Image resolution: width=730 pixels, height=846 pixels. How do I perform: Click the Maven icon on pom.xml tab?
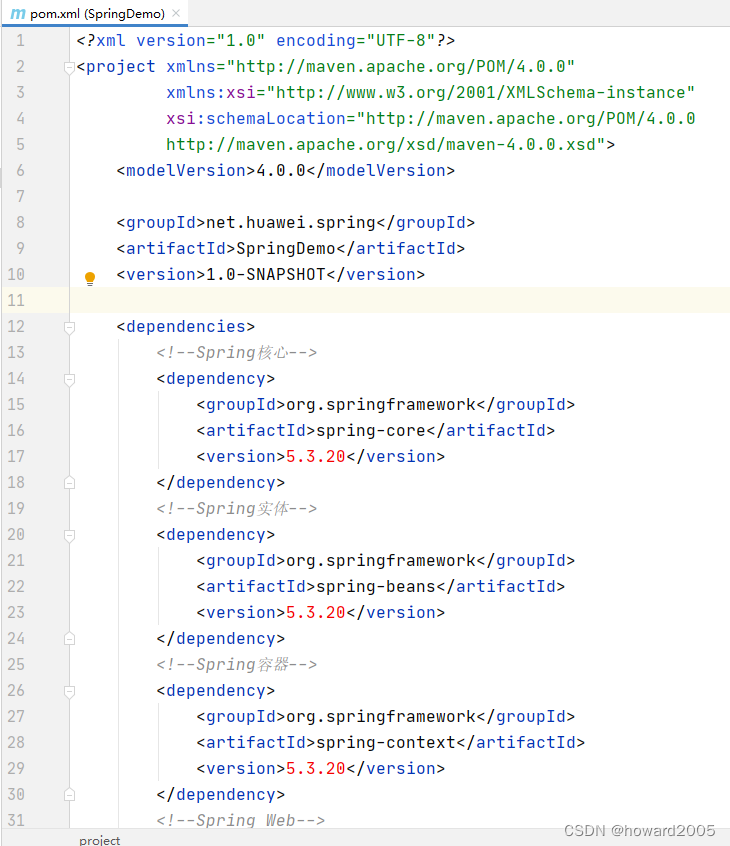tap(18, 13)
